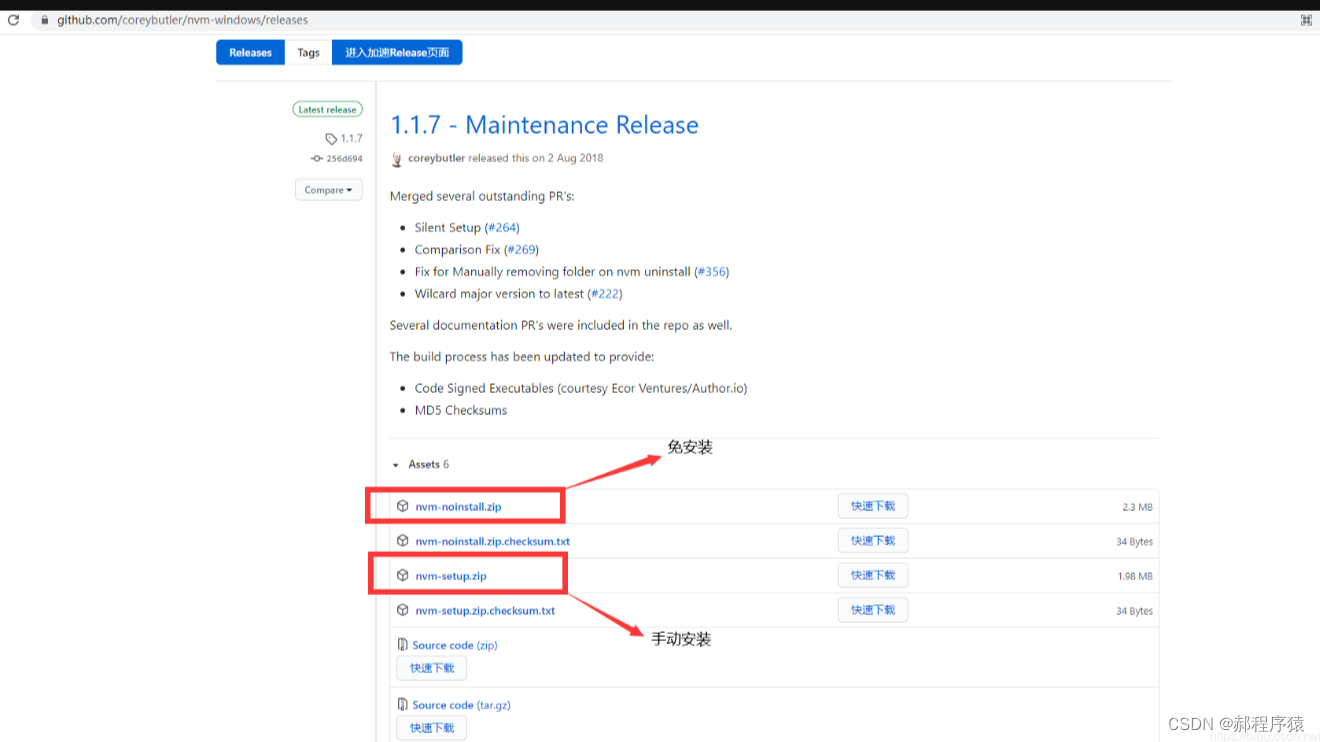This screenshot has height=742, width=1320.
Task: Click 'MD5 Checksums' bullet text
Action: (x=461, y=410)
